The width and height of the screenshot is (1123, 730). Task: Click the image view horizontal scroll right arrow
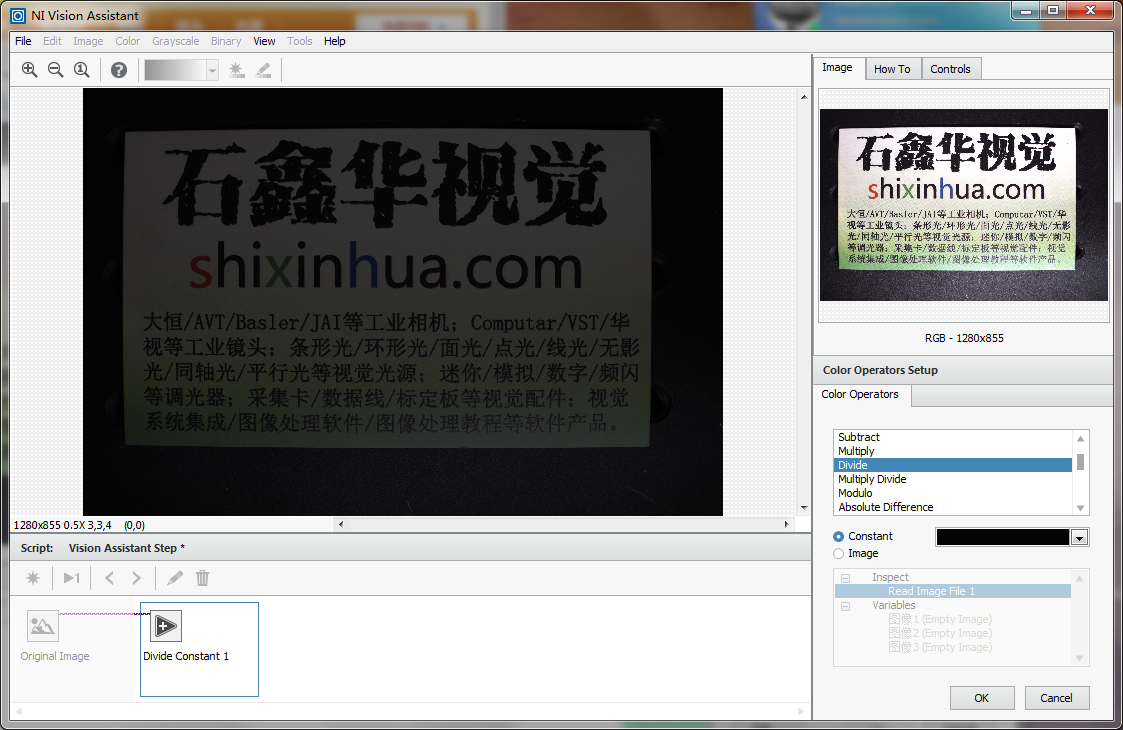click(x=786, y=524)
